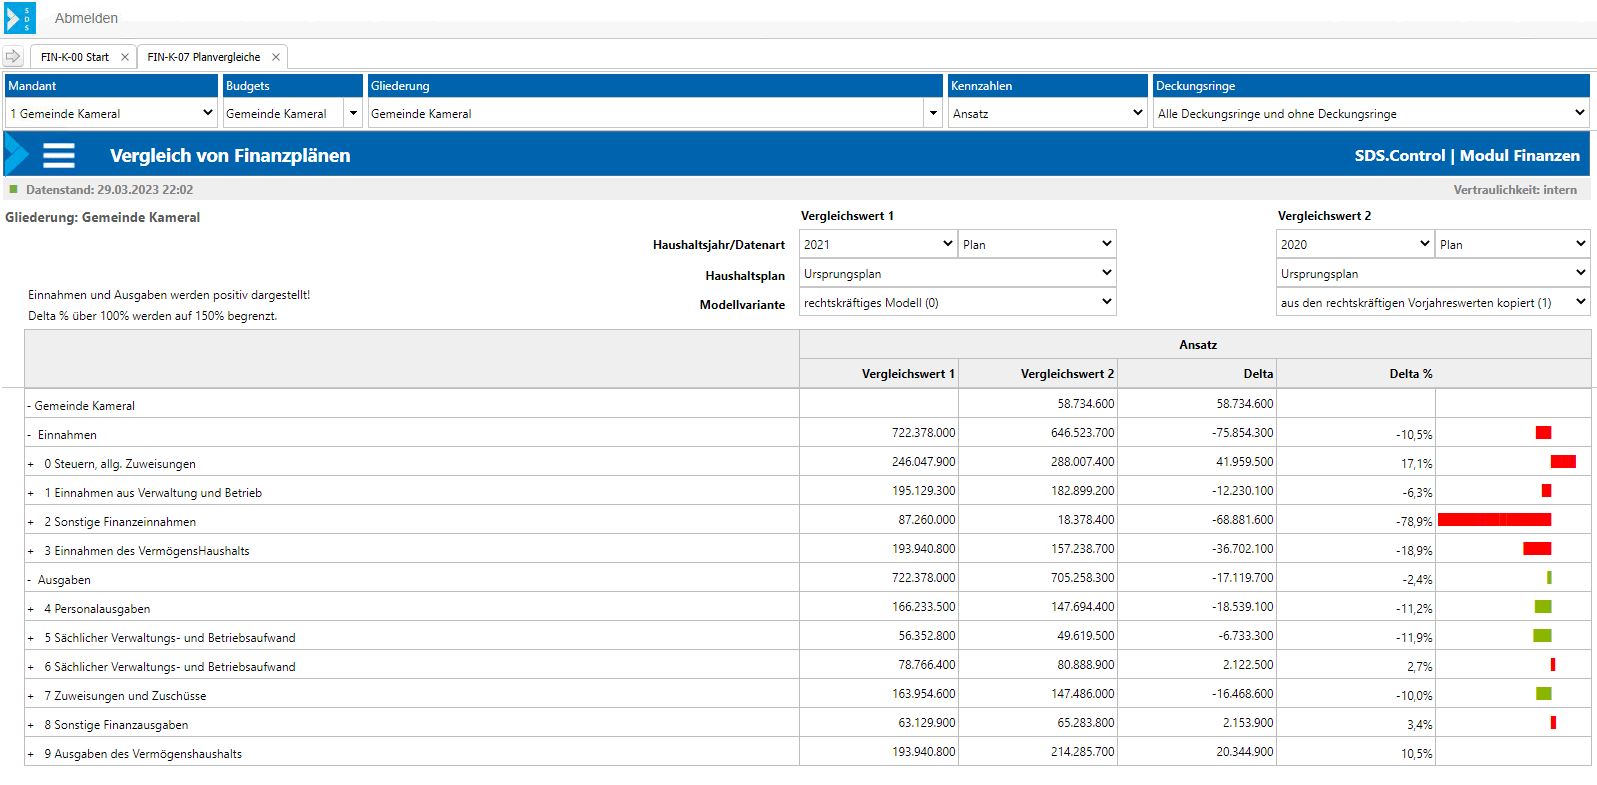Close the FIN-K-00 Start tab
The height and width of the screenshot is (785, 1597).
coord(125,57)
